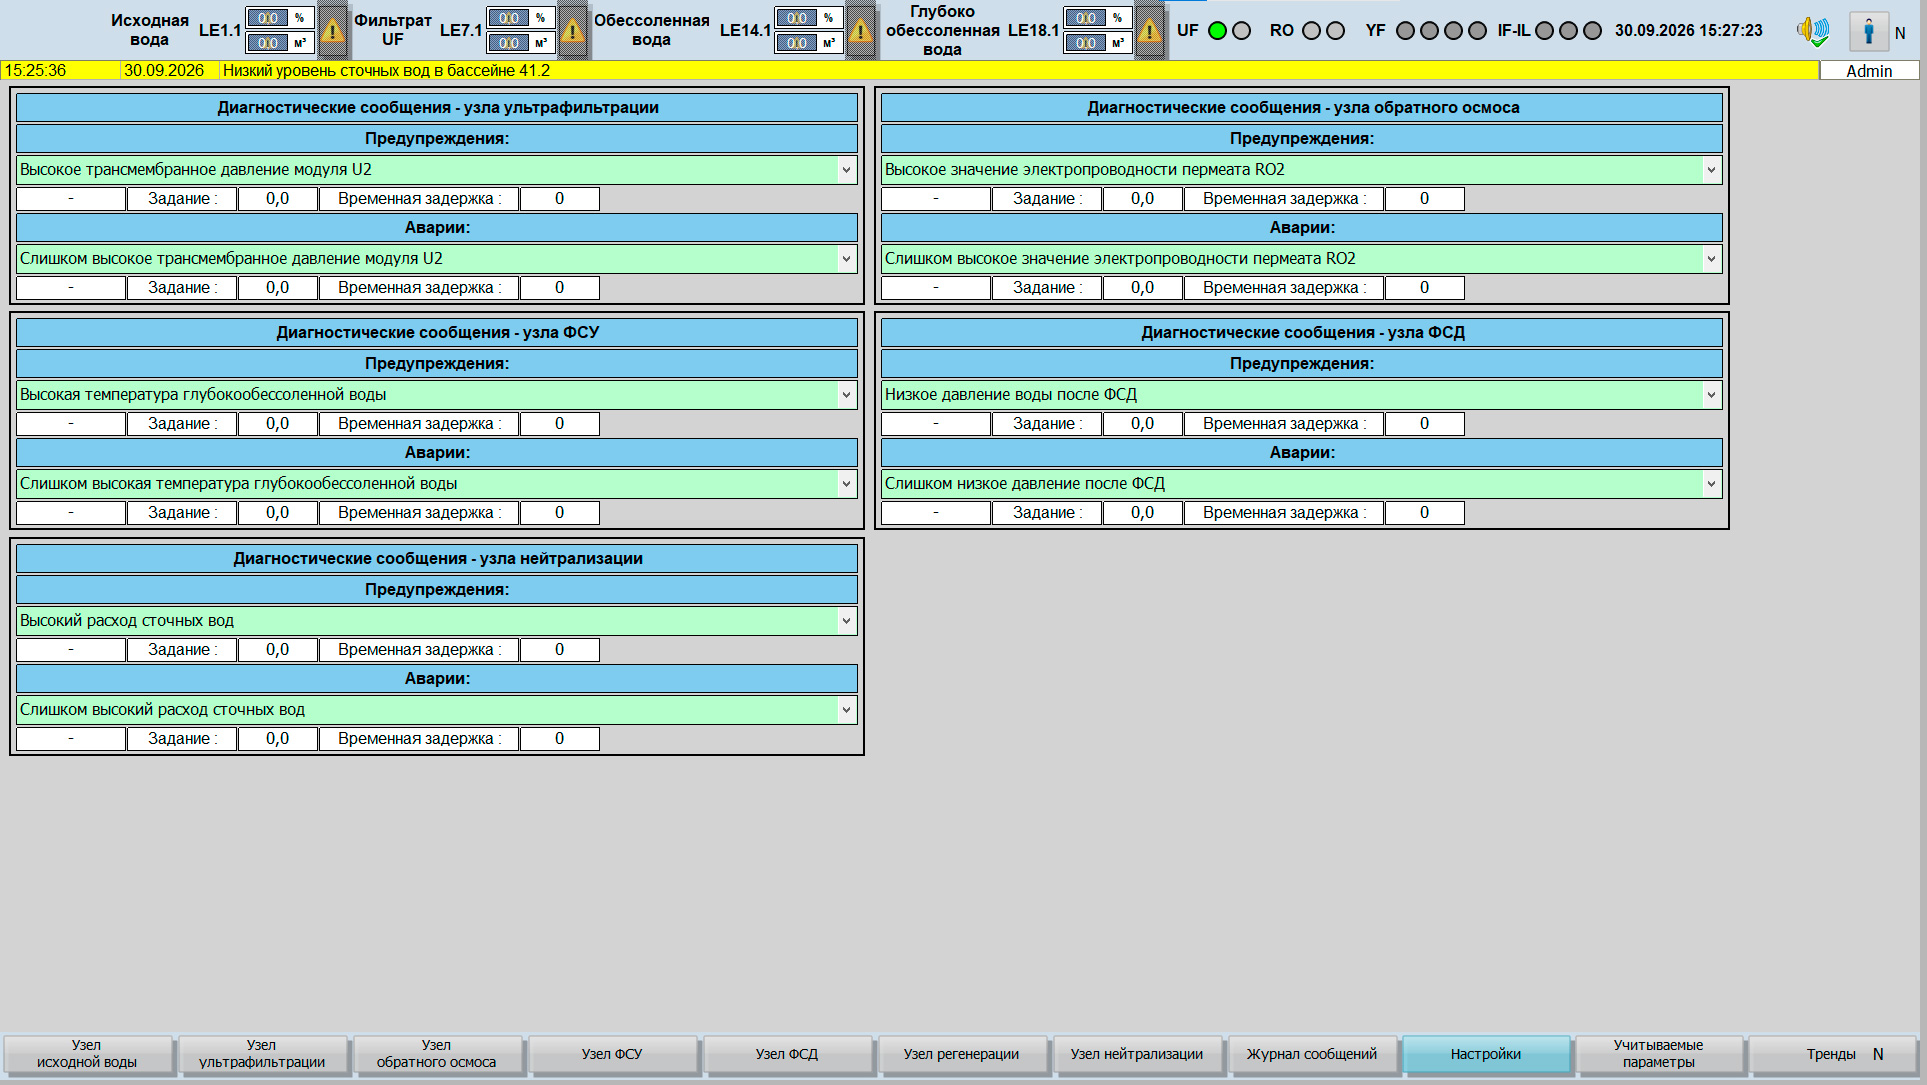
Task: Click Временная задержка value under 'Низкое давление воды после ФСД'
Action: [1424, 424]
